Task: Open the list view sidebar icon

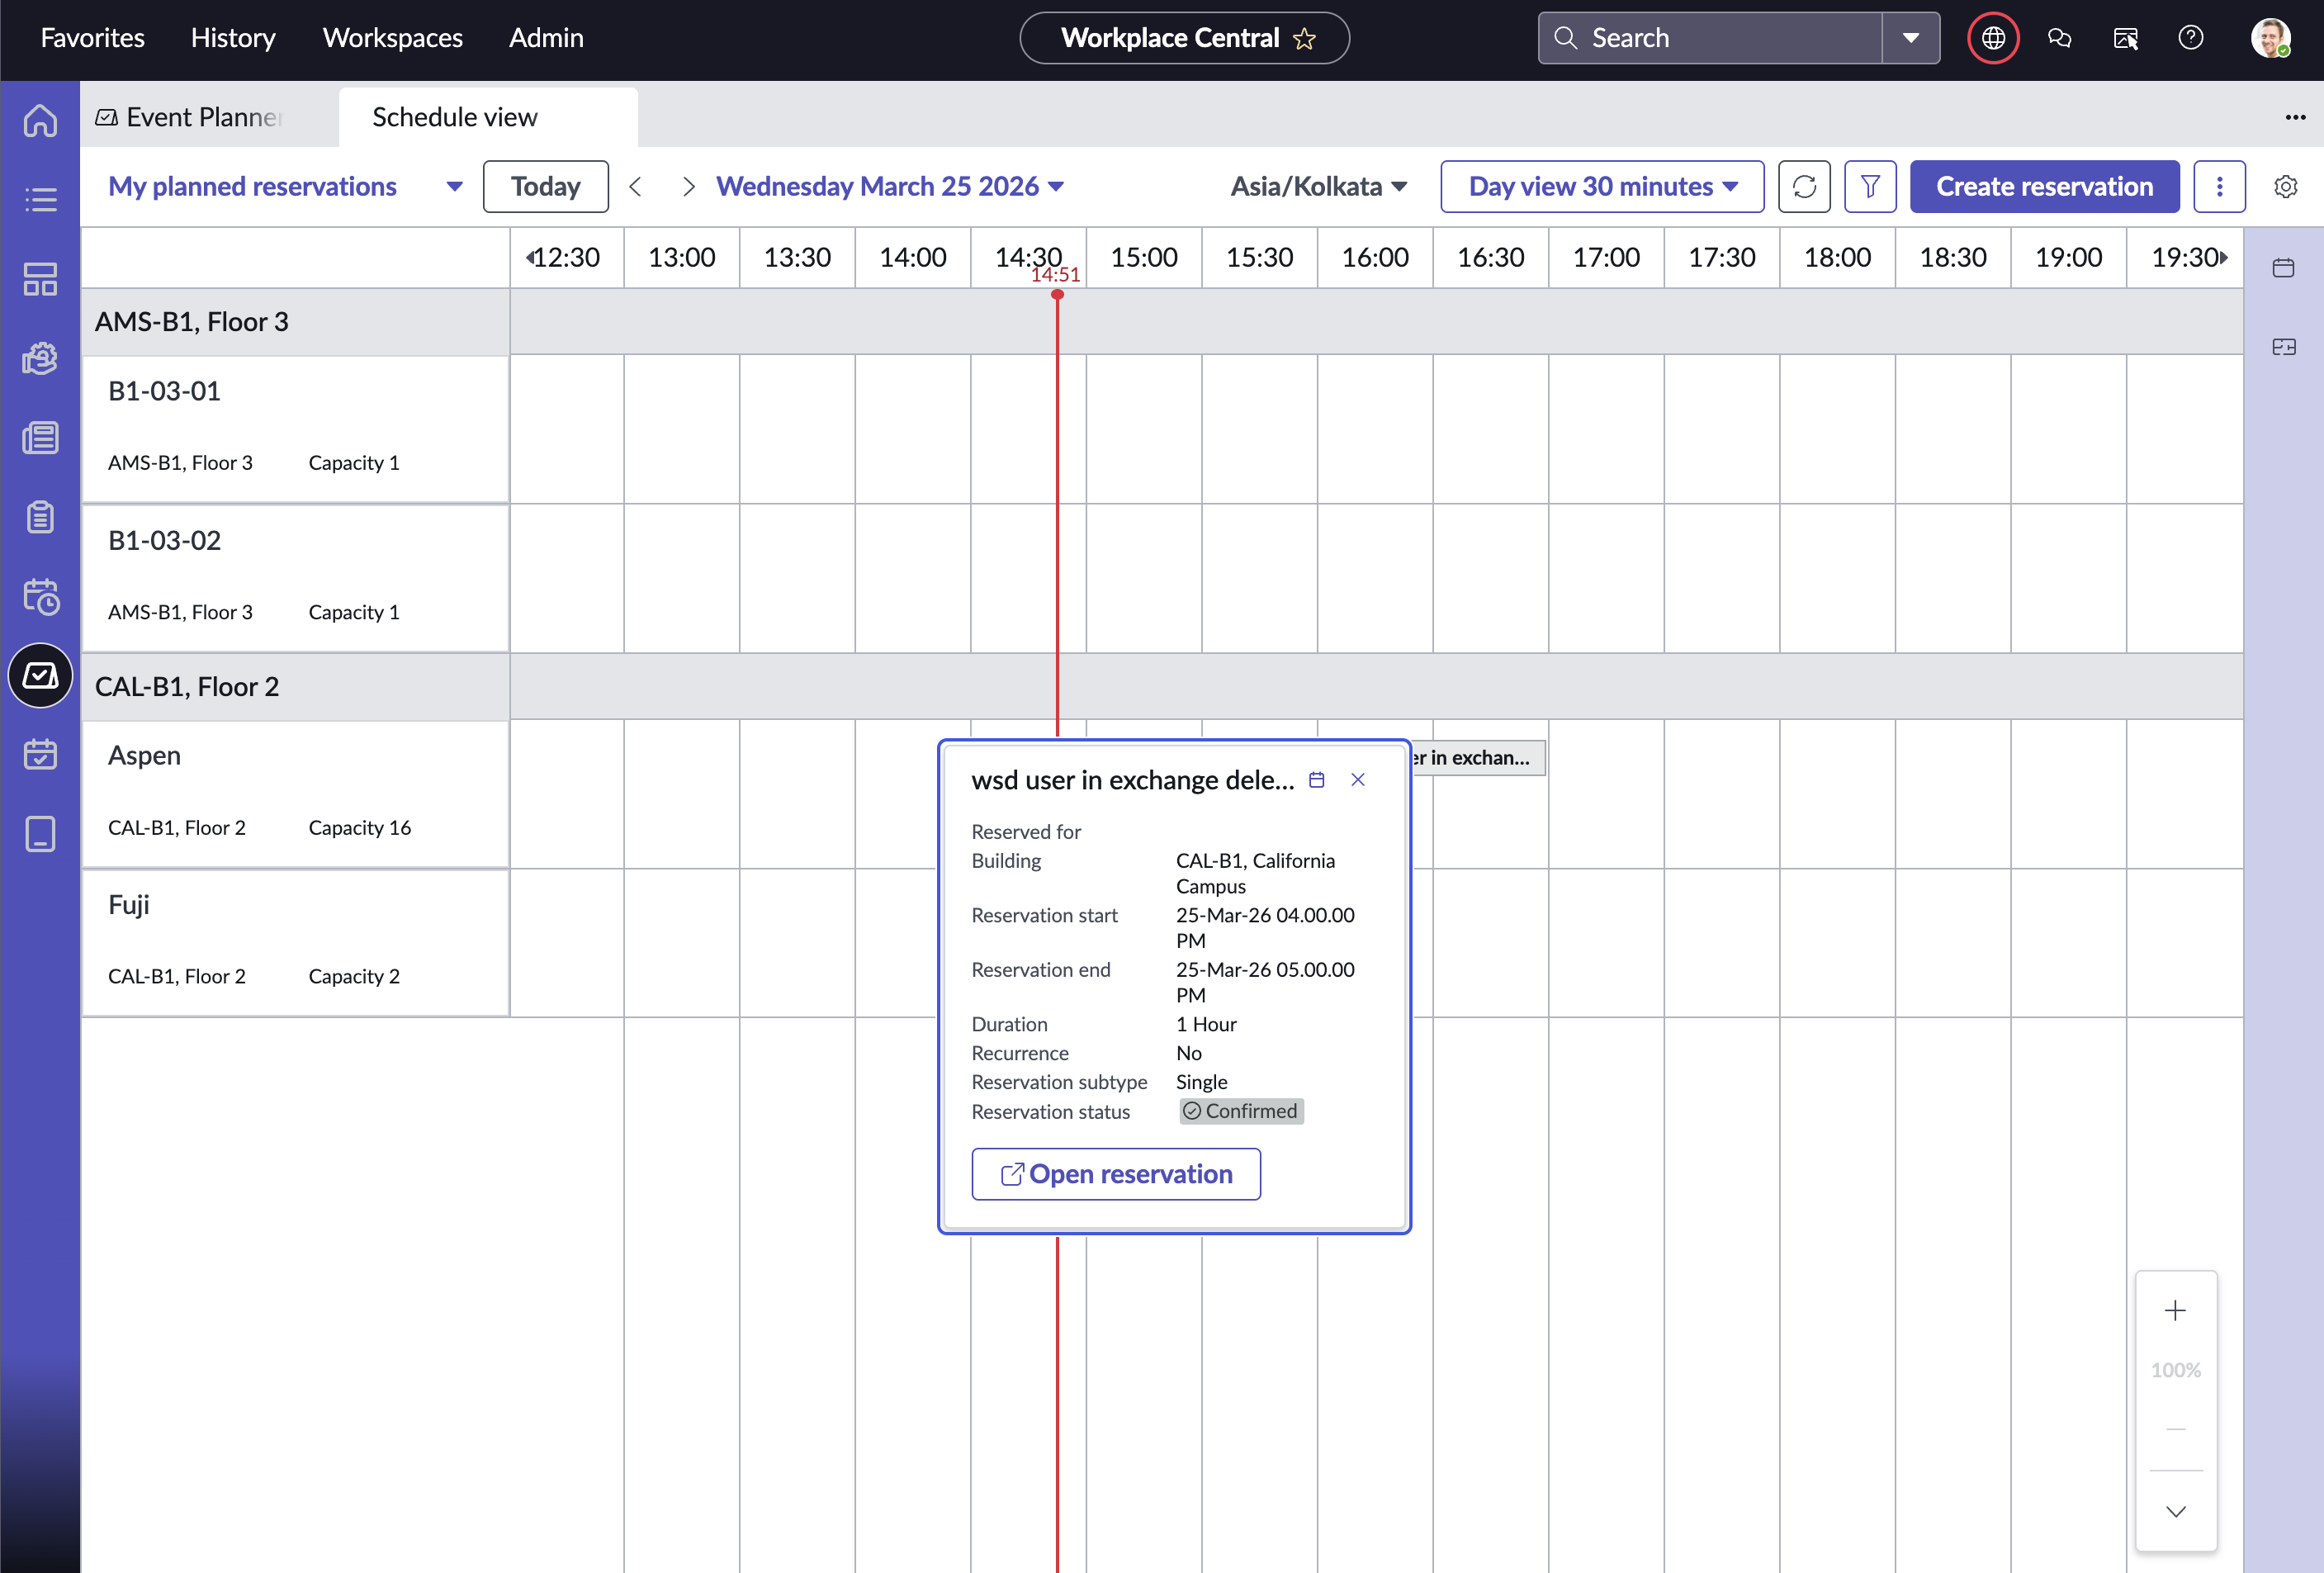Action: 40,199
